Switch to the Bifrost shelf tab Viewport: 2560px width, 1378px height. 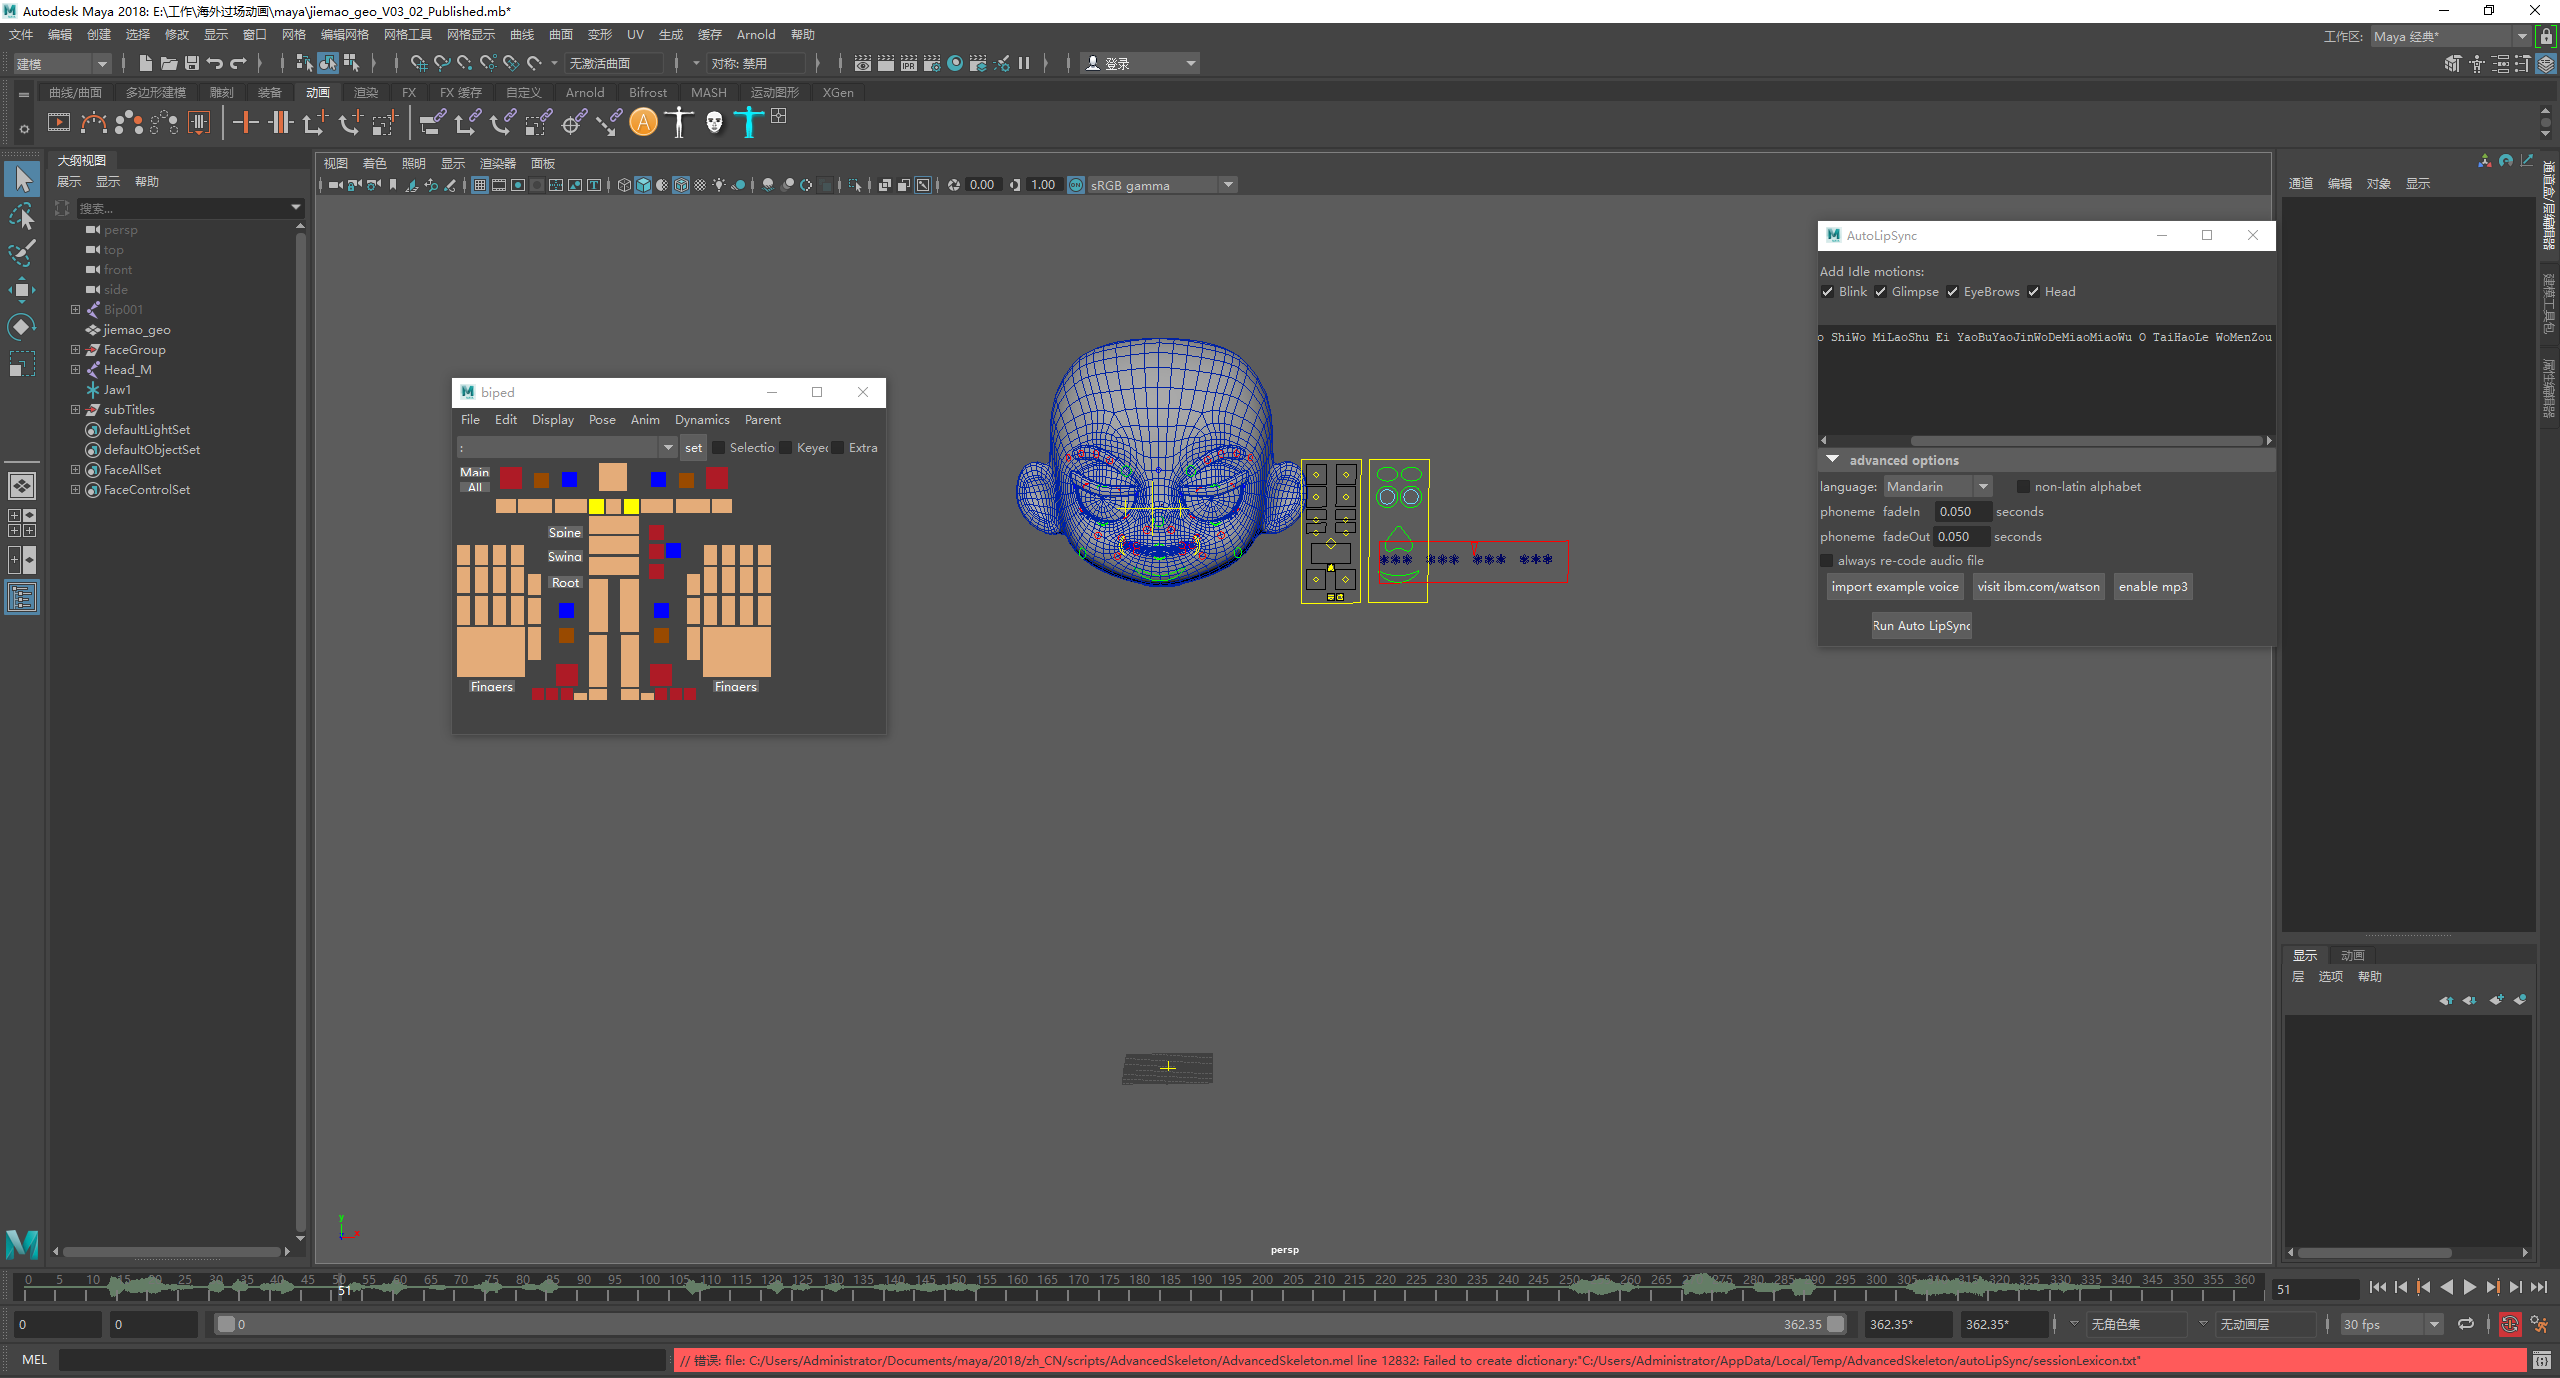[648, 92]
